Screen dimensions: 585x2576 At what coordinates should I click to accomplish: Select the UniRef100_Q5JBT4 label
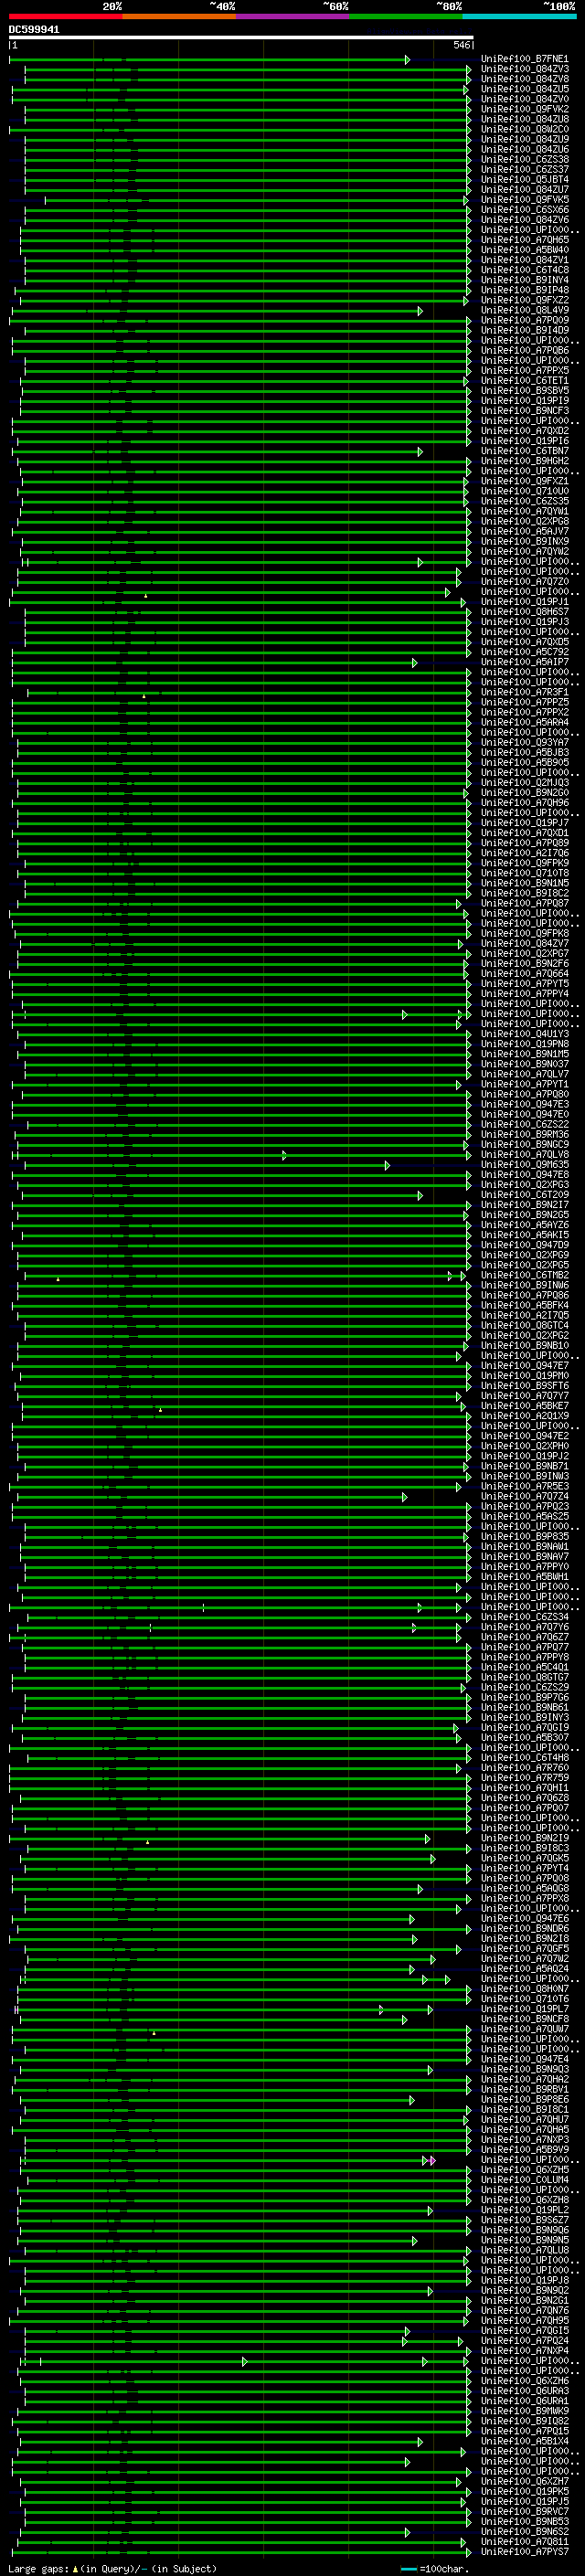(x=525, y=179)
